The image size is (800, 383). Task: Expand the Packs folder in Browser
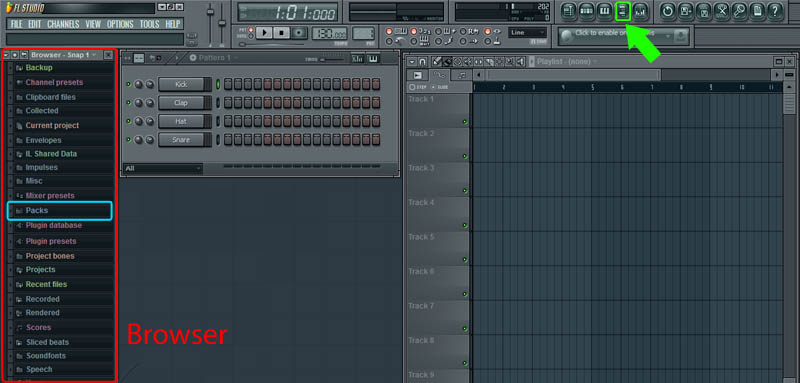coord(11,211)
